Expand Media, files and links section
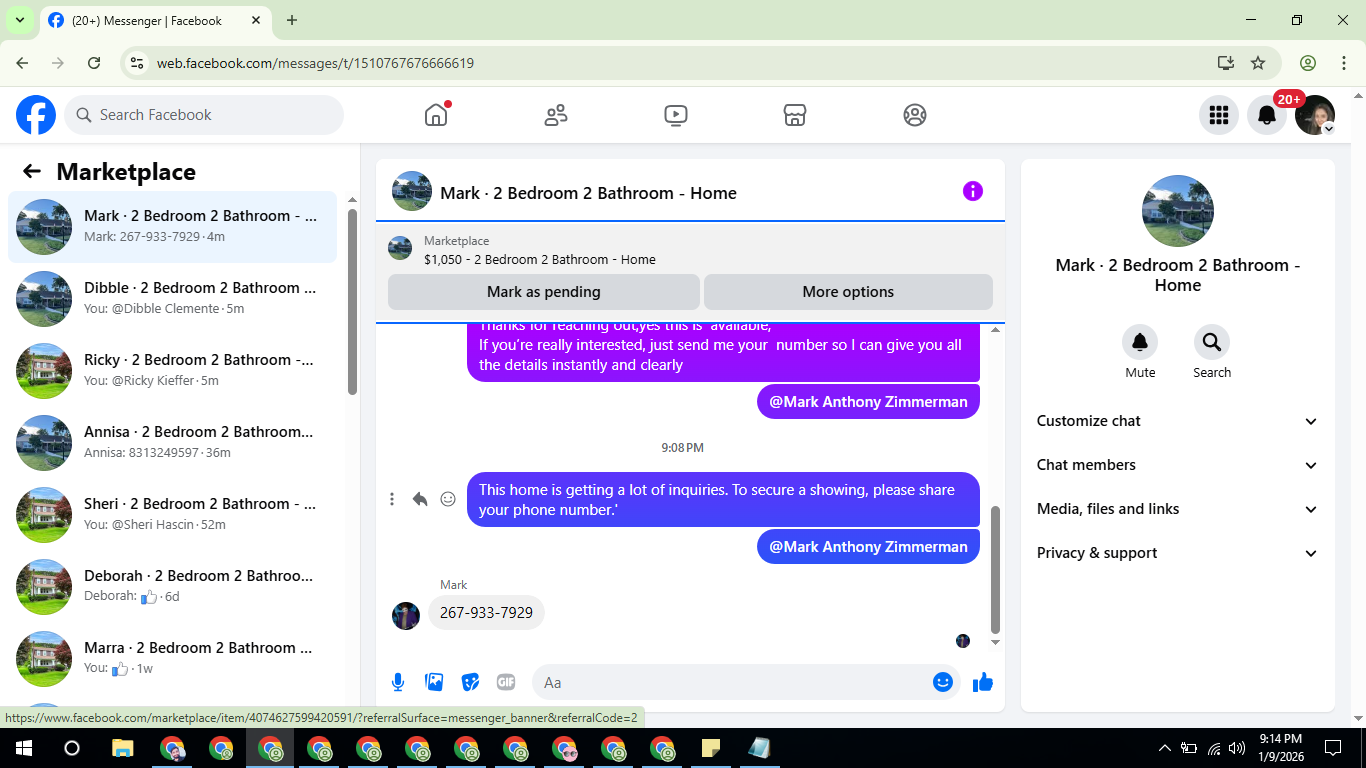The width and height of the screenshot is (1366, 768). point(1178,509)
